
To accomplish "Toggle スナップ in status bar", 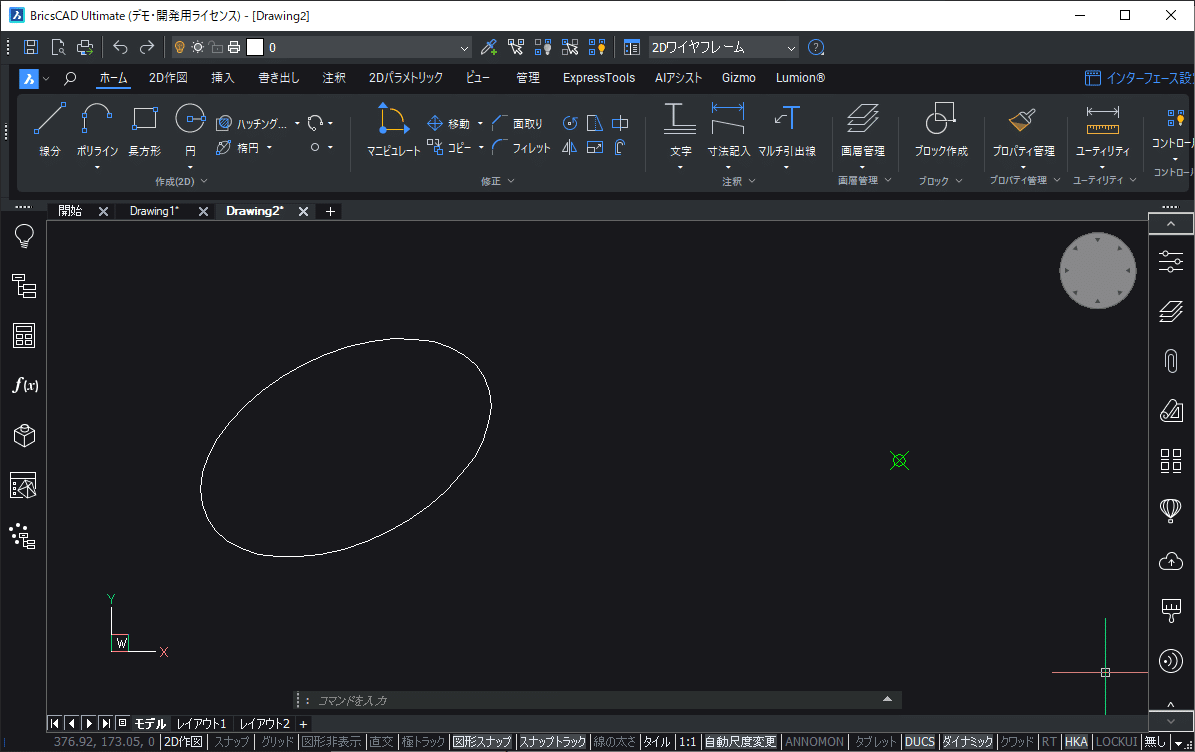I will 232,741.
